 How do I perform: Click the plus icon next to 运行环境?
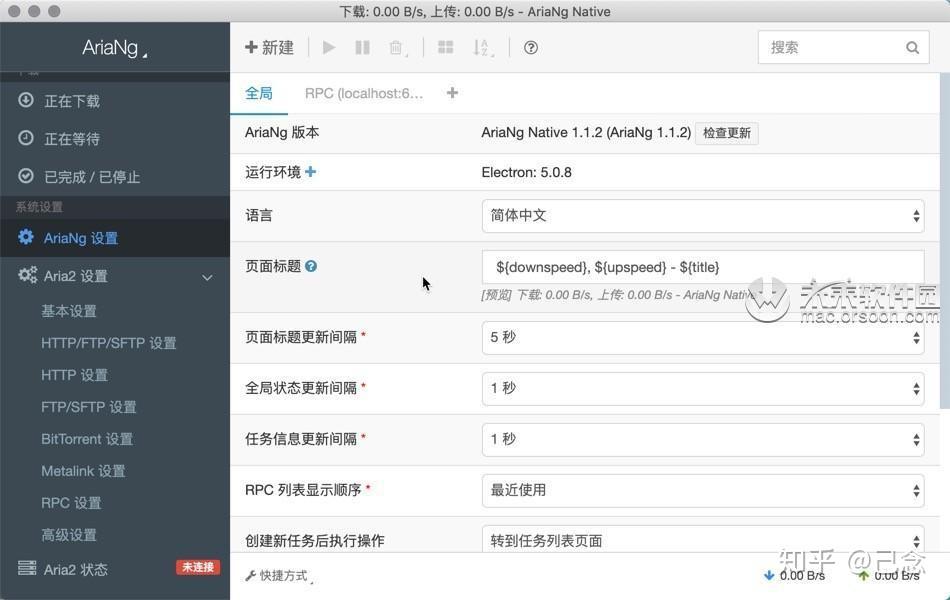click(x=310, y=171)
